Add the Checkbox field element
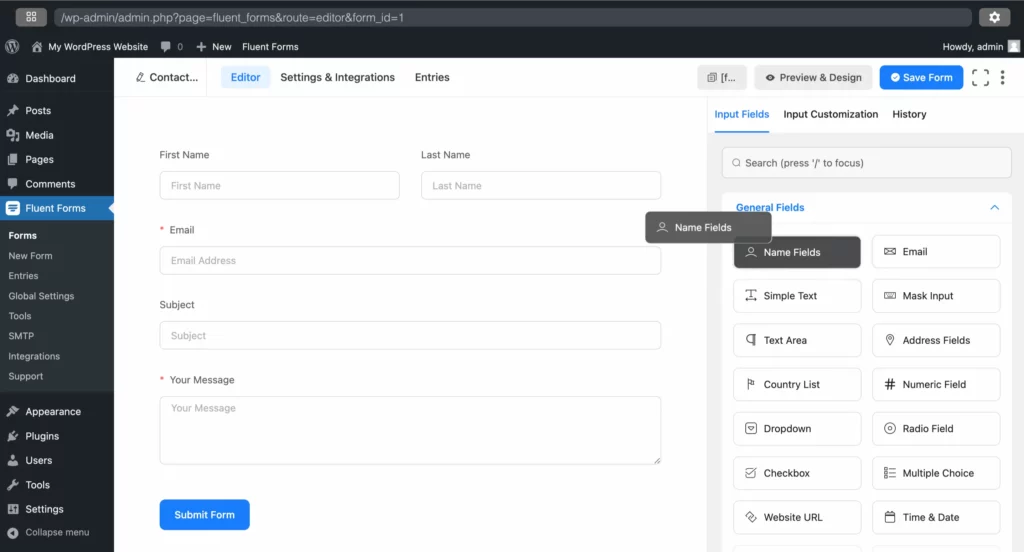The height and width of the screenshot is (552, 1024). click(797, 473)
